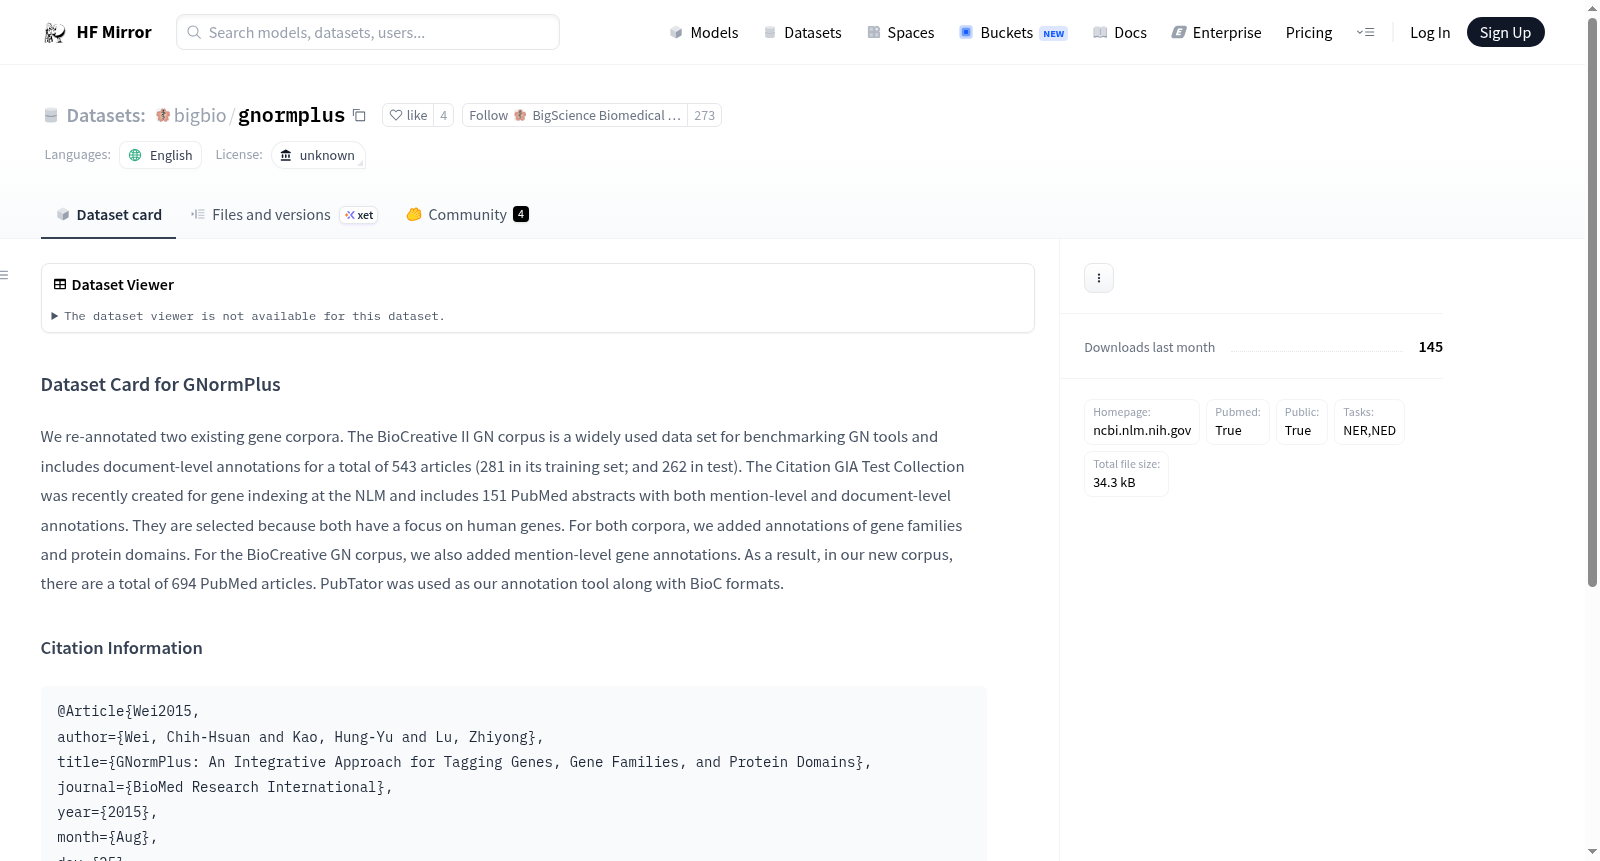Click the downloads last month value 145
The image size is (1600, 861).
[1431, 347]
